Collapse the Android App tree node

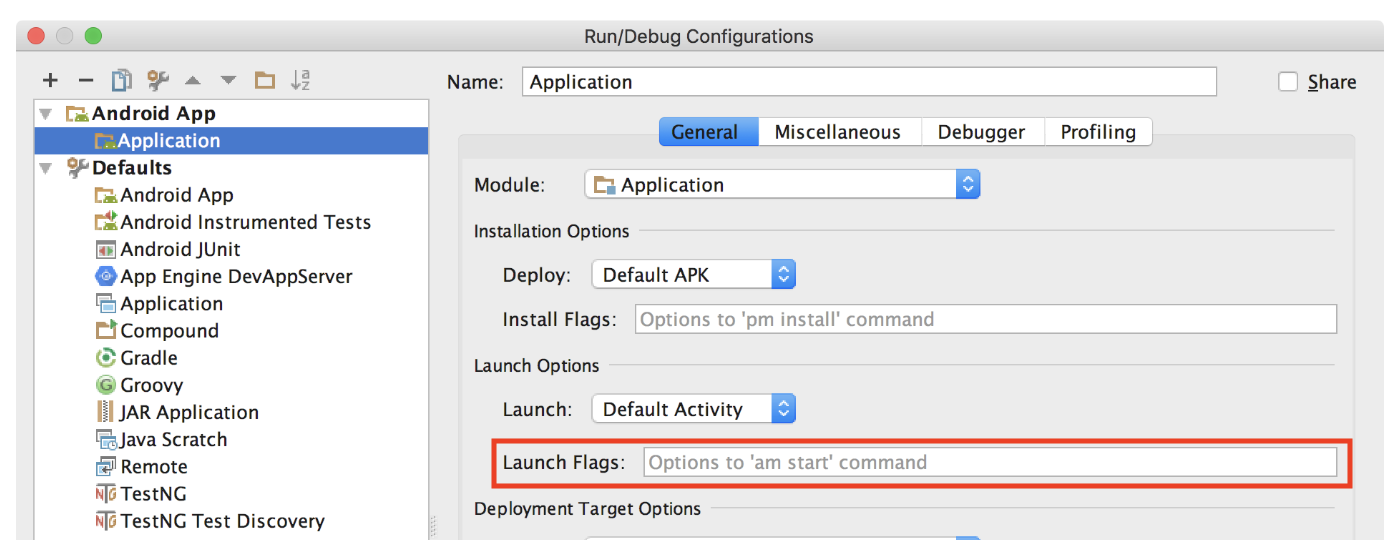click(x=45, y=114)
